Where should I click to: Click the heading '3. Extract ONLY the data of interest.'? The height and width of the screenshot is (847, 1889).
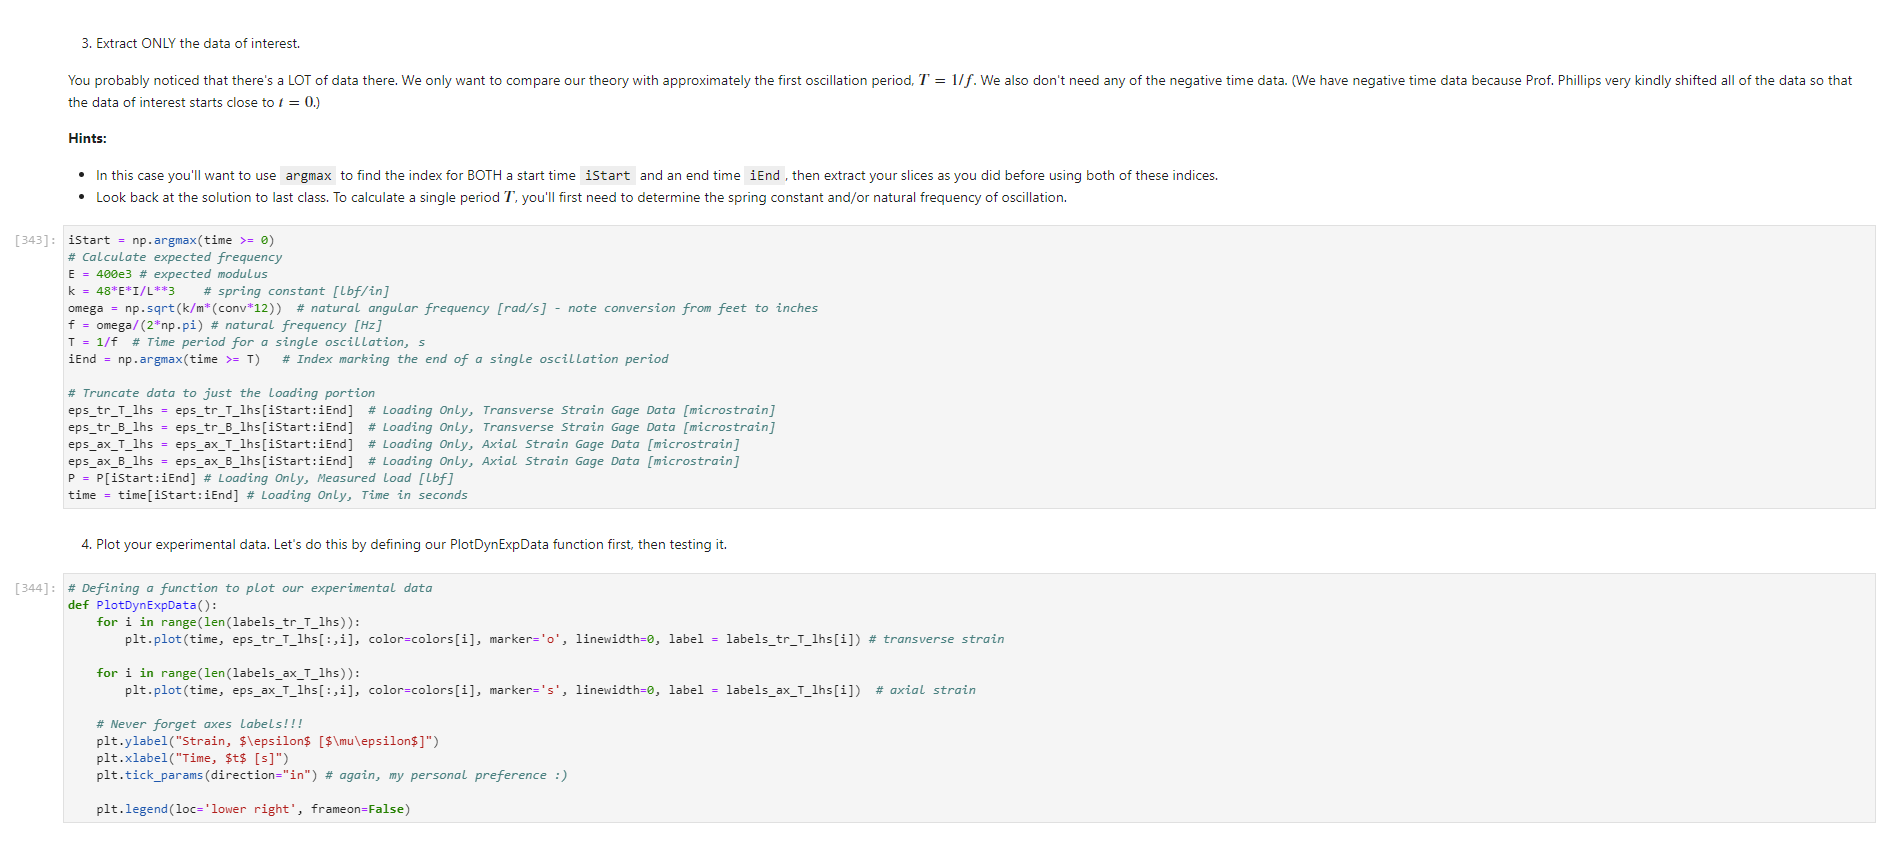tap(190, 43)
